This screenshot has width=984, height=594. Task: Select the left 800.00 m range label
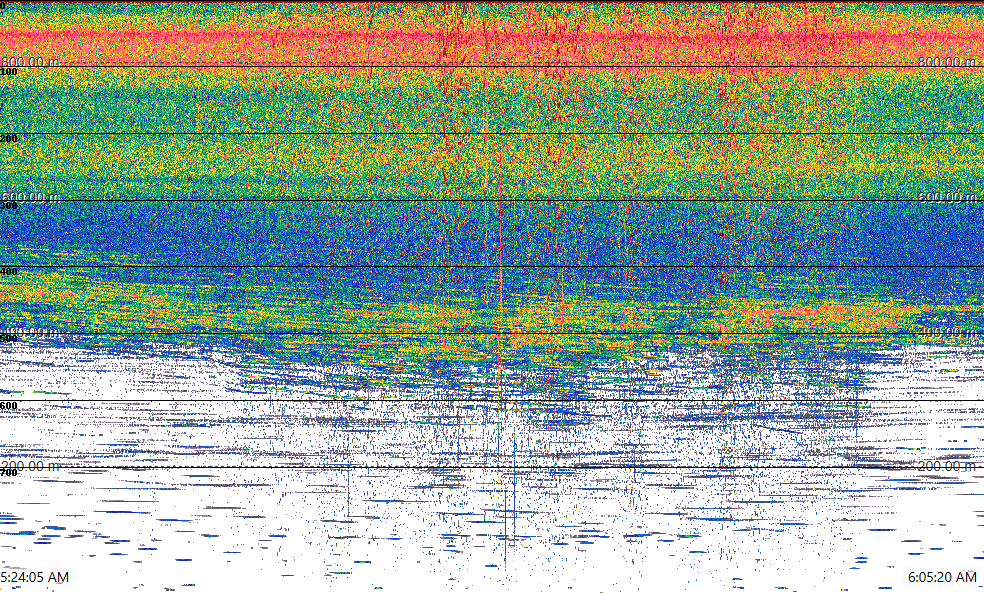(x=30, y=62)
